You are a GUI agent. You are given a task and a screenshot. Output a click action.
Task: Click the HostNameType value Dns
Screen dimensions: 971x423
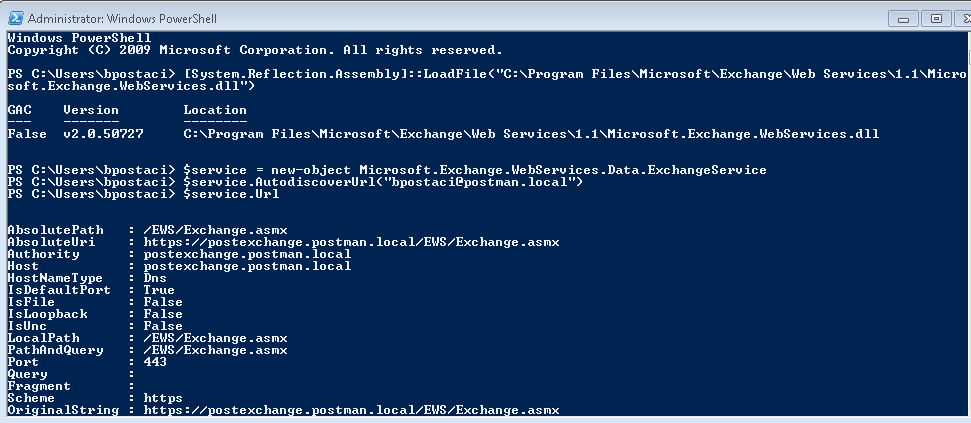[155, 278]
